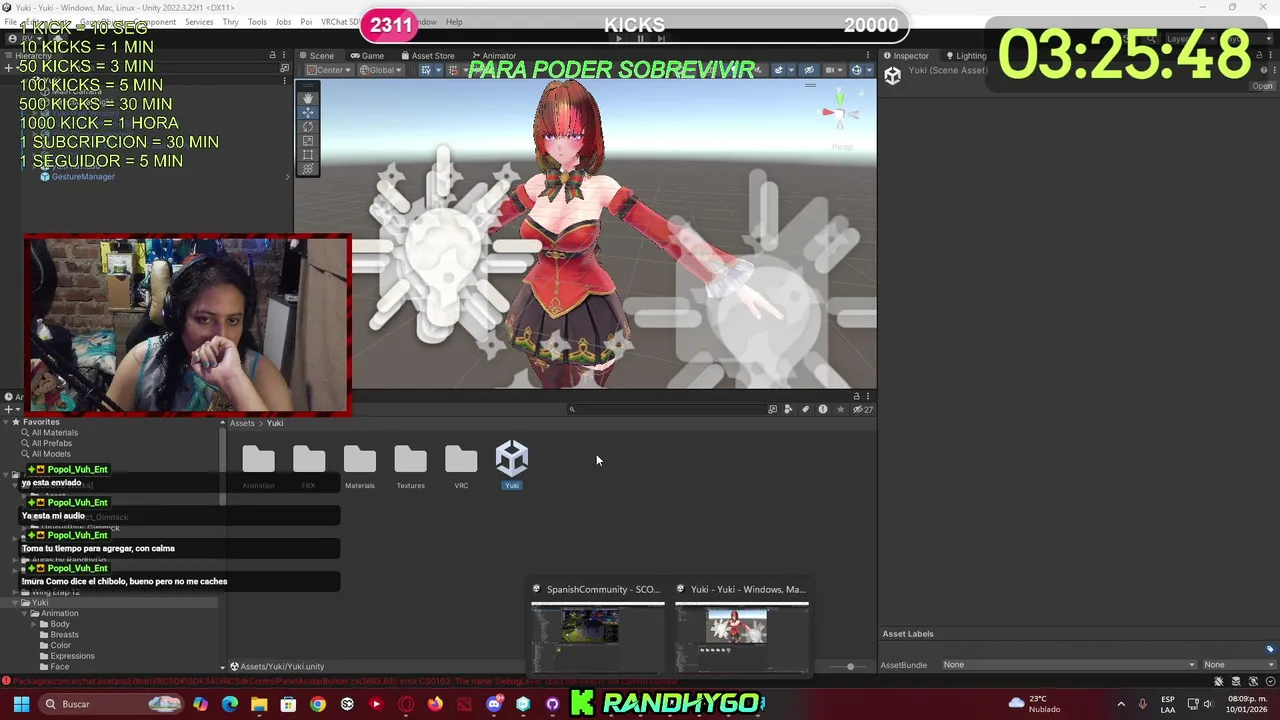Switch to the Lighting tab
The width and height of the screenshot is (1280, 720).
[966, 55]
